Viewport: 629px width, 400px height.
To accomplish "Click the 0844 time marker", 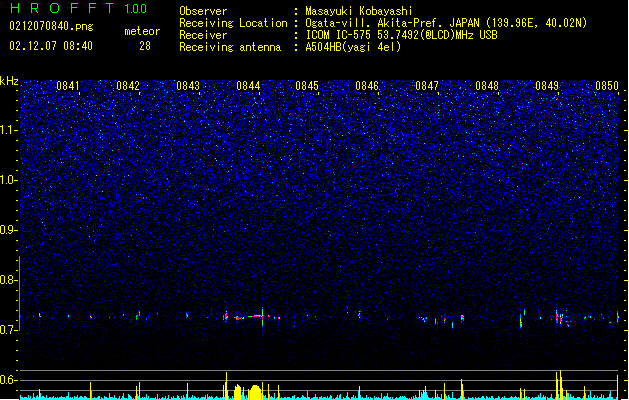I will [x=248, y=86].
